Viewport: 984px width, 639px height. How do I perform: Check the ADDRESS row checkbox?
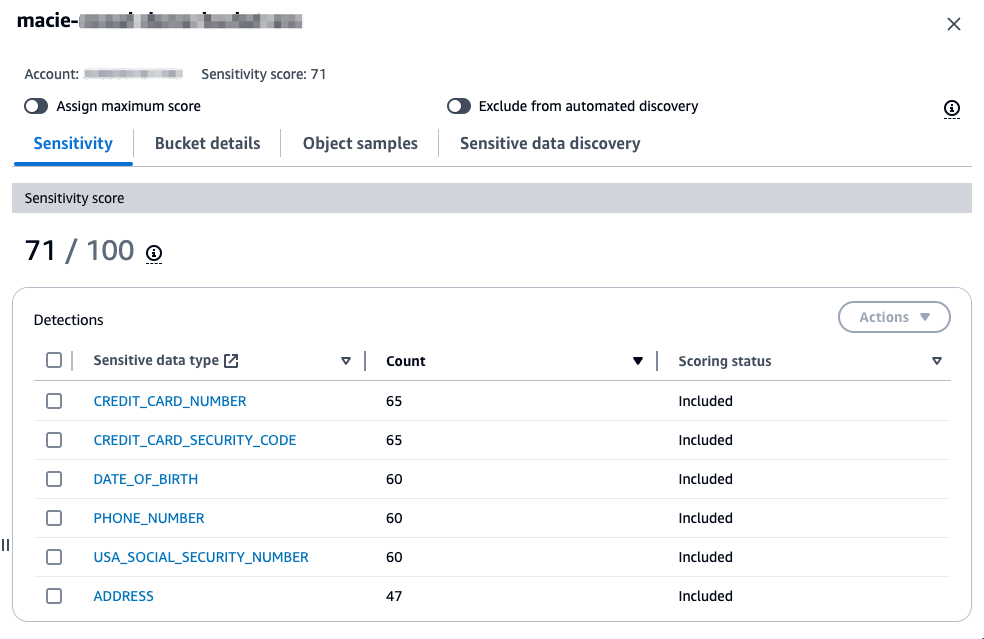point(54,596)
